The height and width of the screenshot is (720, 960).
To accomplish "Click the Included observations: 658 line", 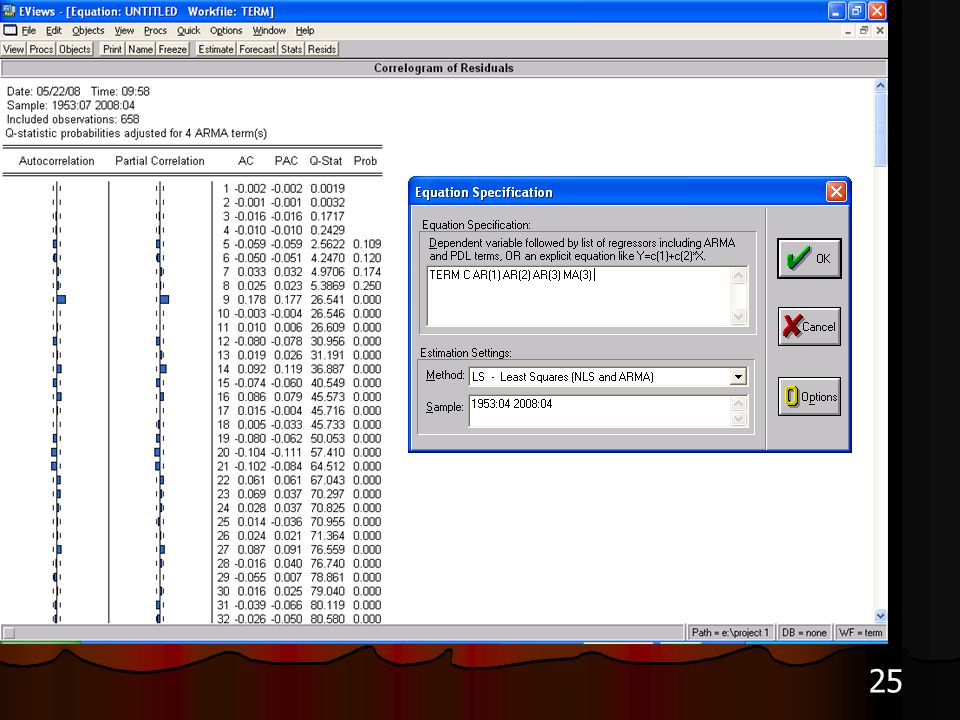I will coord(73,119).
